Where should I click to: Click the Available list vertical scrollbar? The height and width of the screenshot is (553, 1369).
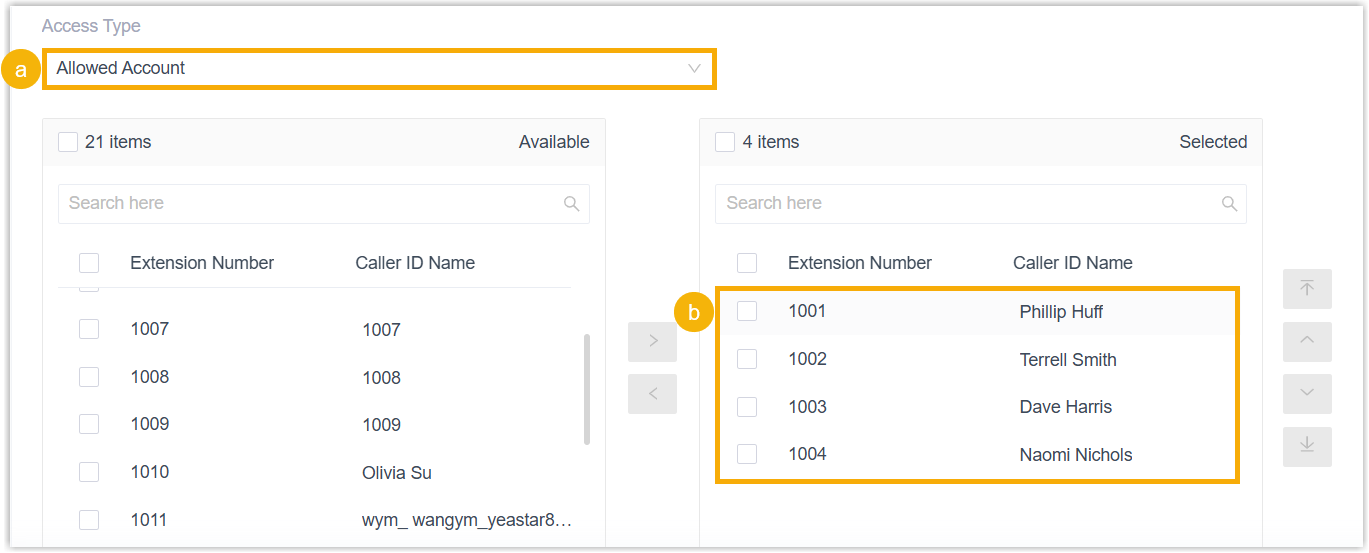coord(586,388)
